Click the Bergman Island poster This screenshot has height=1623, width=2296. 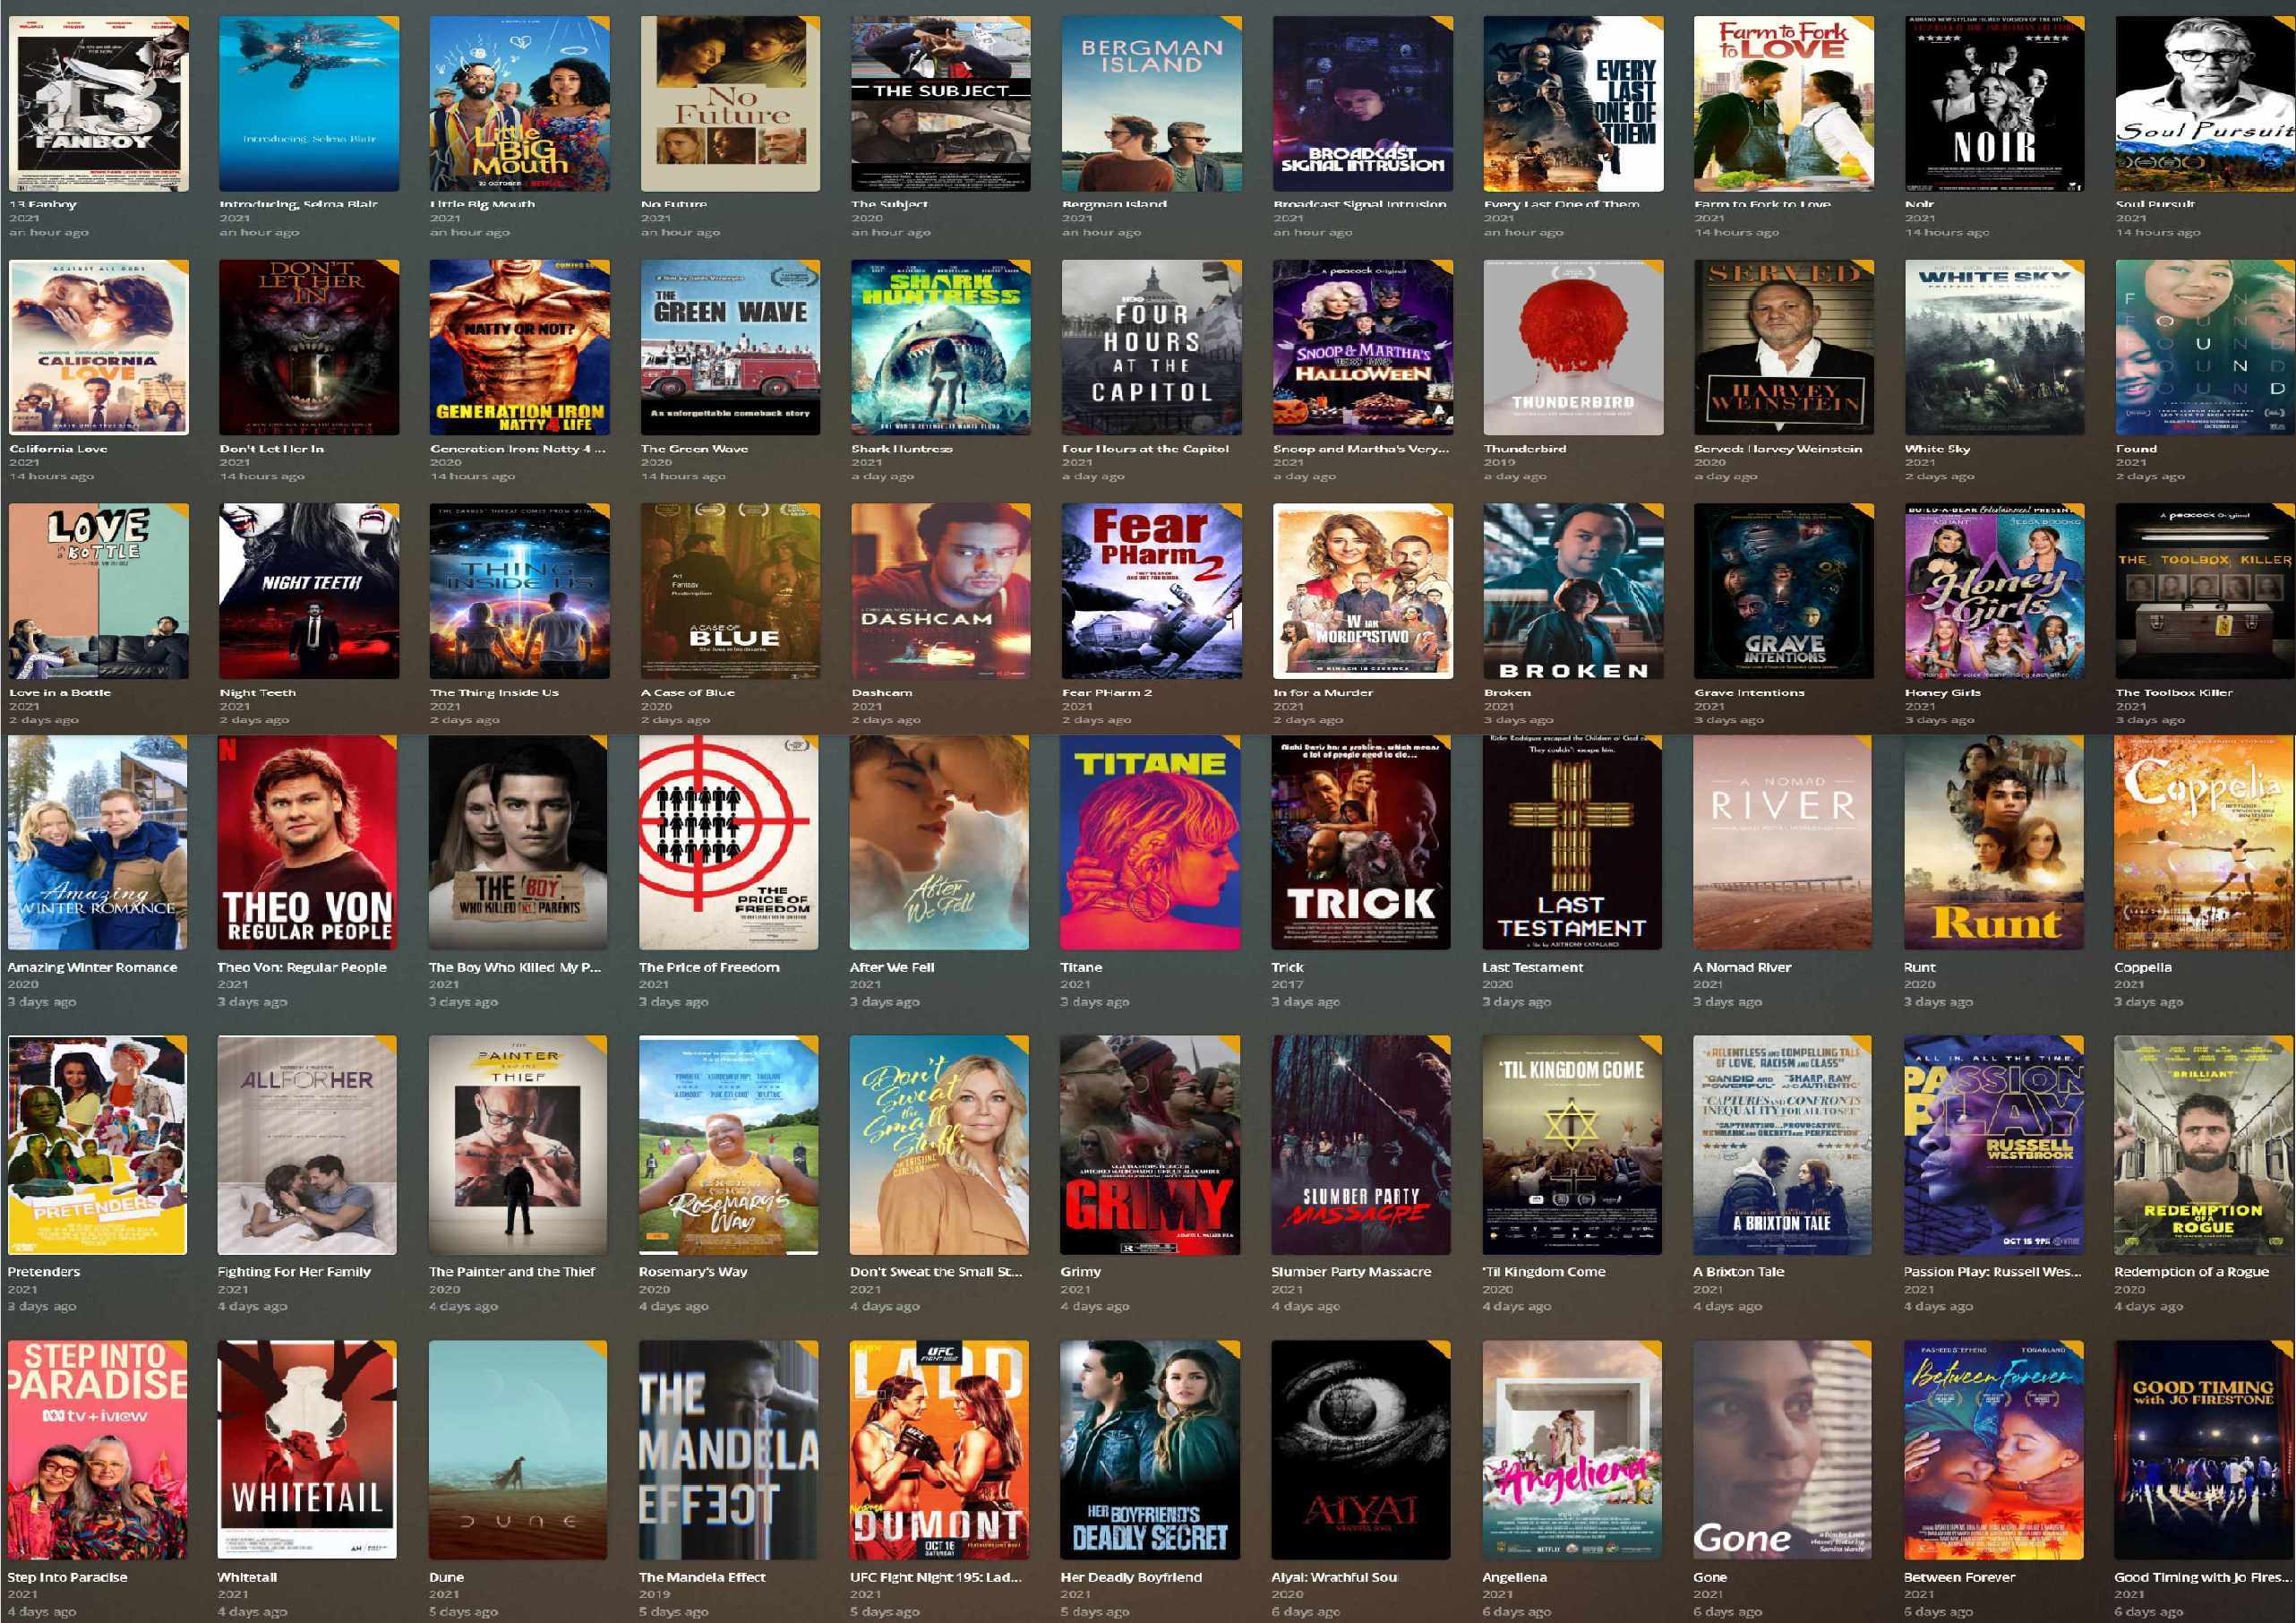tap(1151, 103)
